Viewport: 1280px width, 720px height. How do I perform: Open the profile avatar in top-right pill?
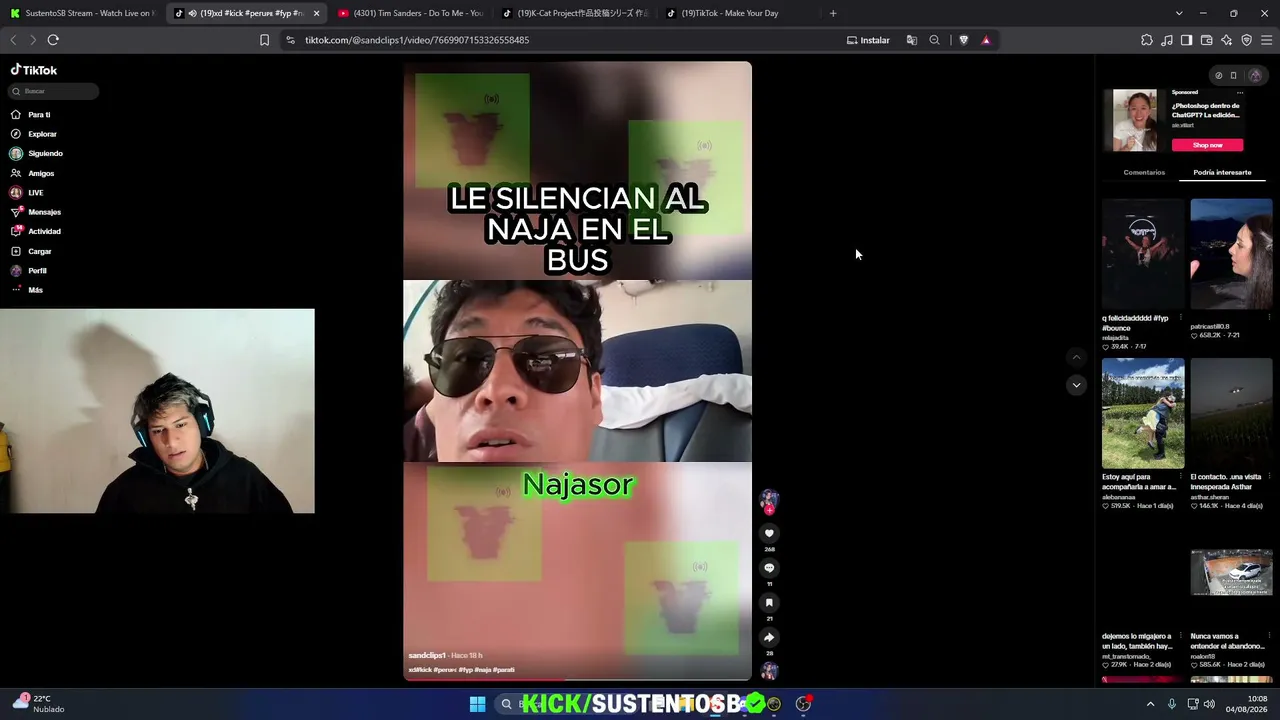tap(1255, 75)
